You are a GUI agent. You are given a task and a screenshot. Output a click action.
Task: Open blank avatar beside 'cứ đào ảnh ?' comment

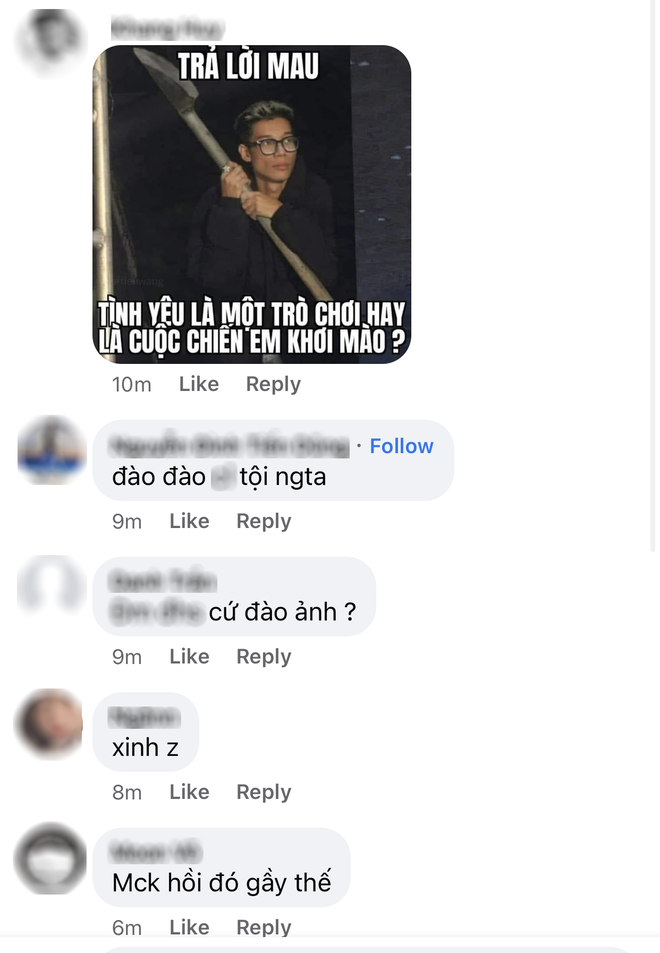coord(51,586)
